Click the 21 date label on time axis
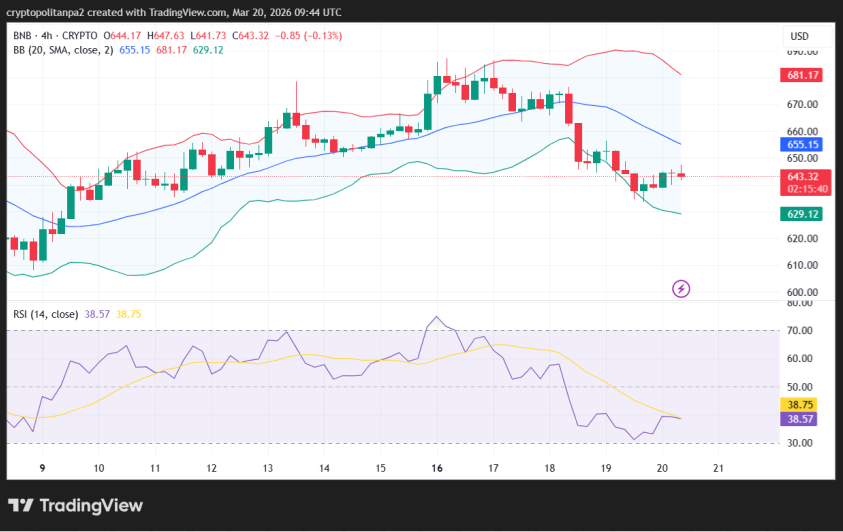This screenshot has width=843, height=532. tap(717, 468)
